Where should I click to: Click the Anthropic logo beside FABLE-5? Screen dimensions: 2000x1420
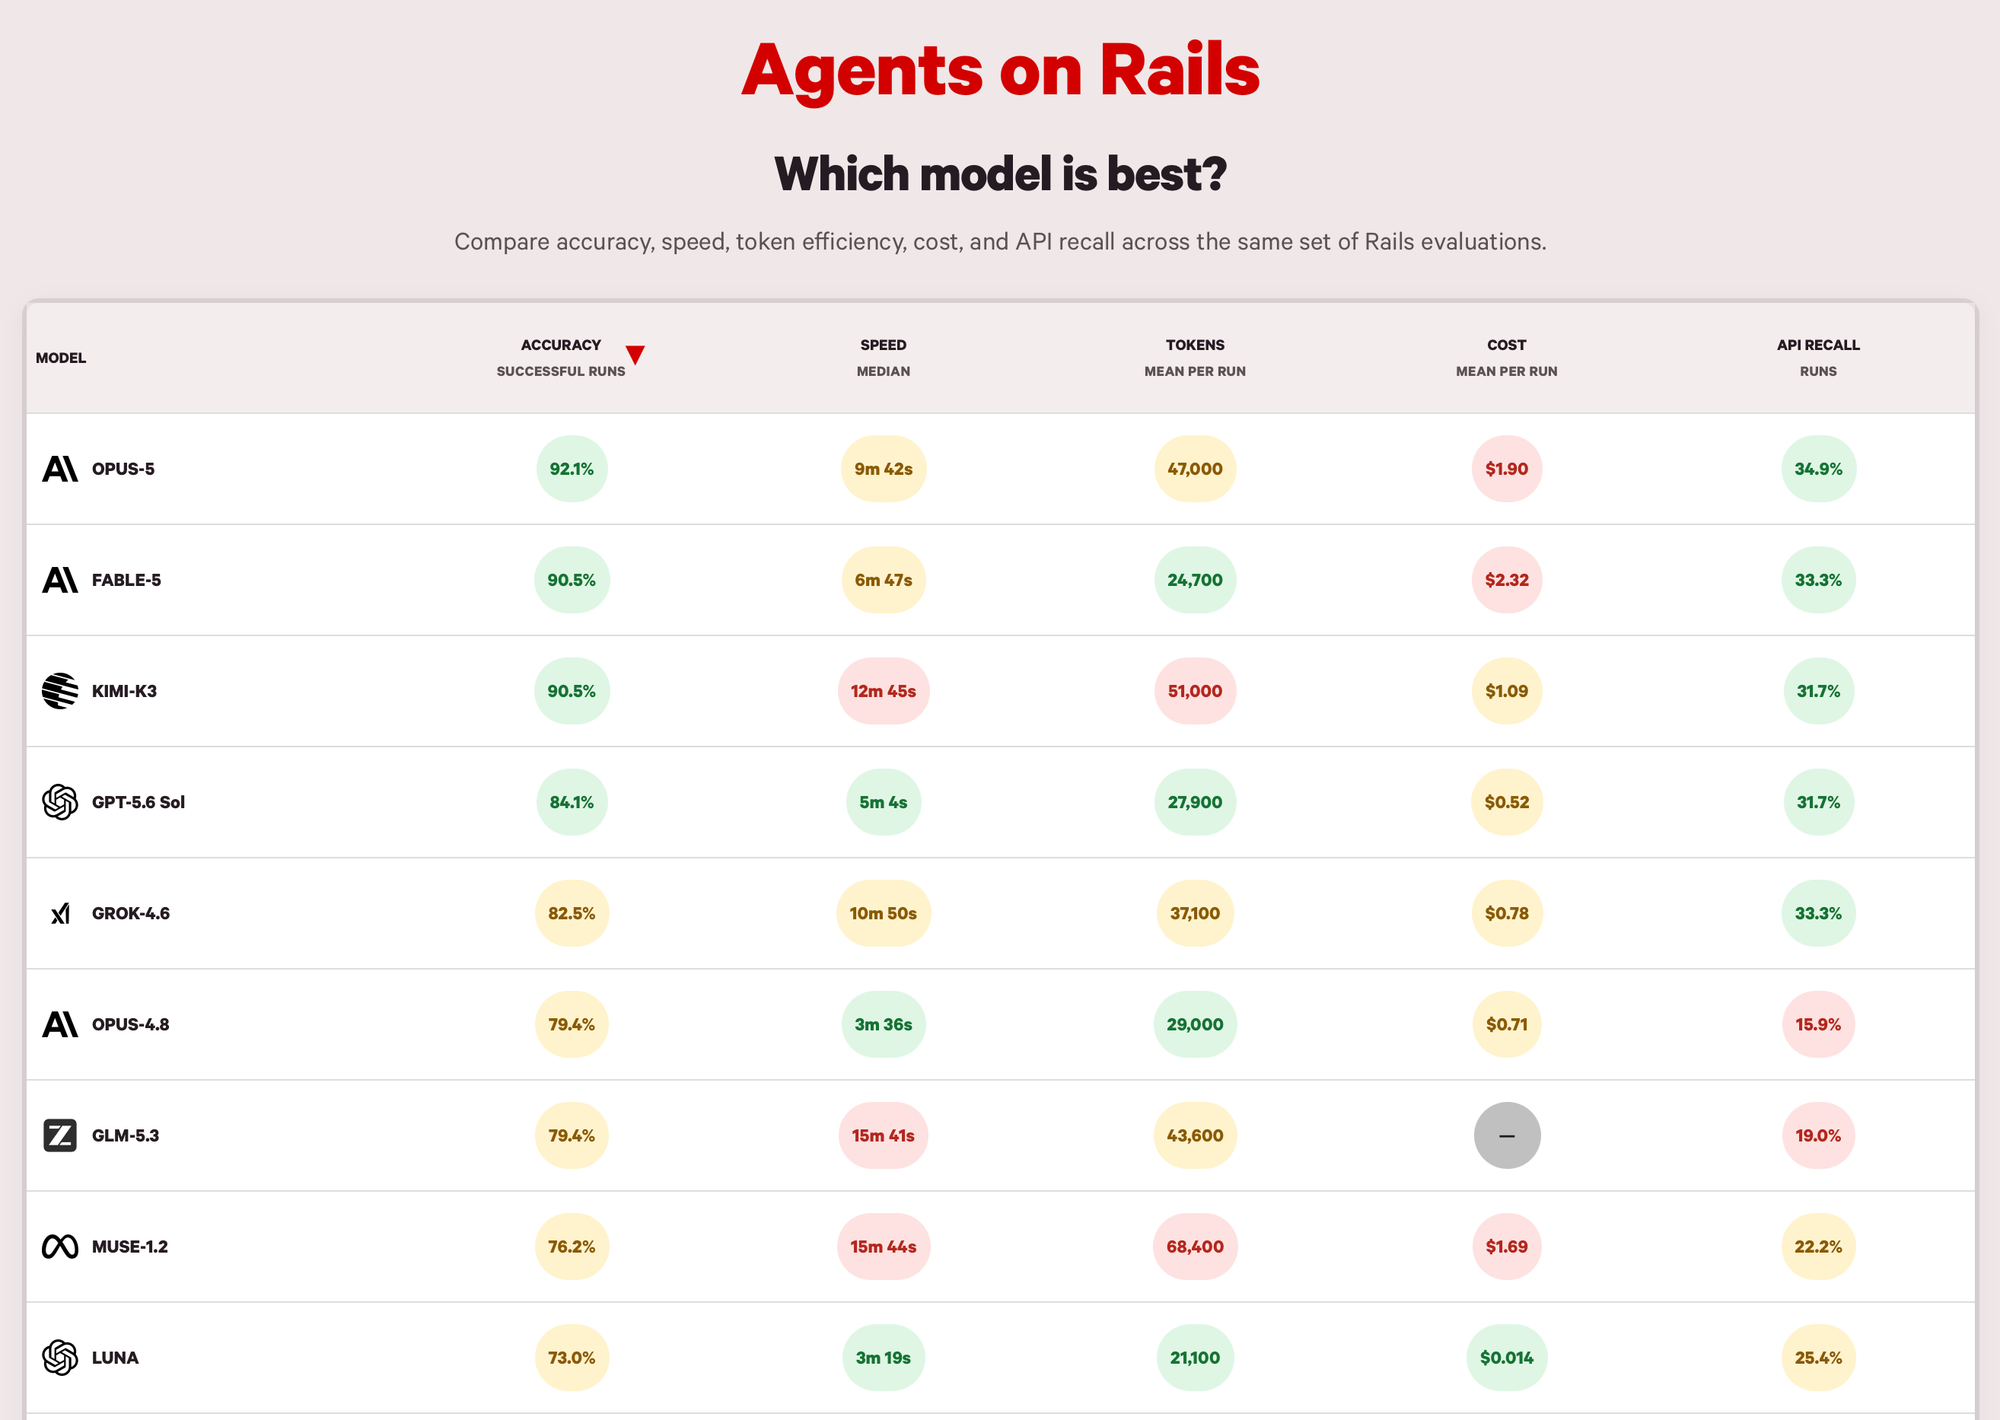click(x=60, y=580)
